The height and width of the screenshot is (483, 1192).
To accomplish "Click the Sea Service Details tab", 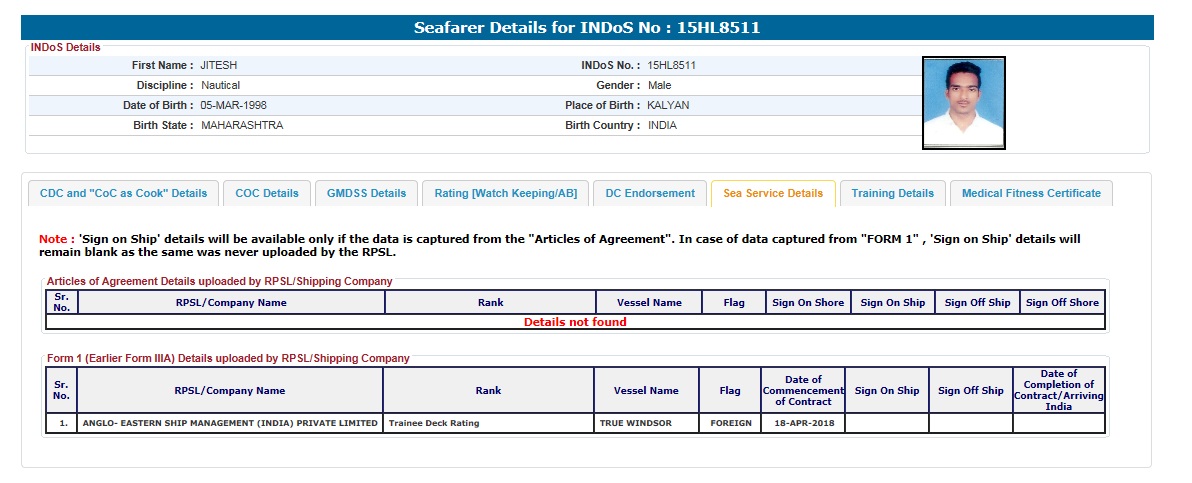I will [x=772, y=194].
